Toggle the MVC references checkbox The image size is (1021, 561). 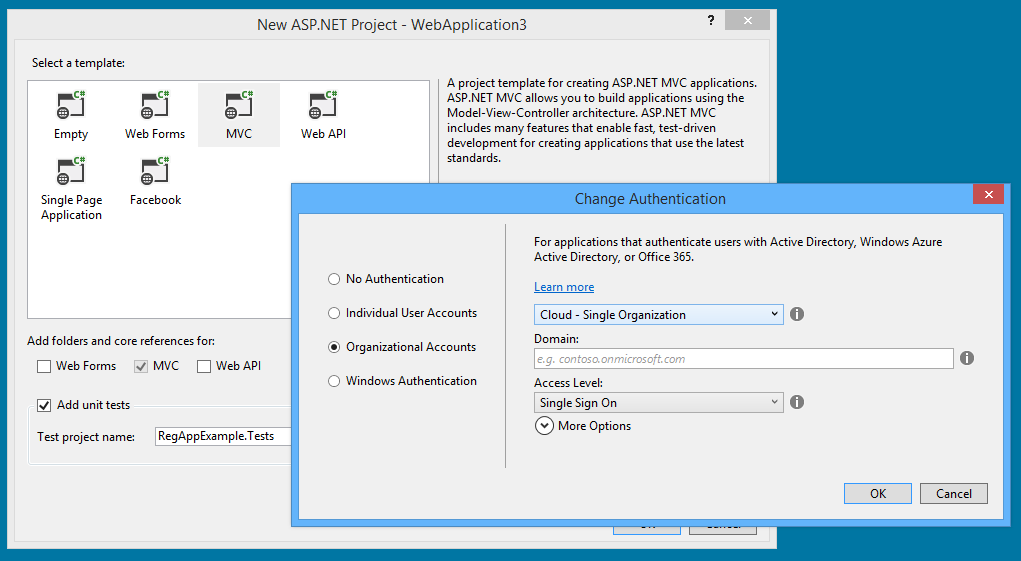tap(141, 366)
